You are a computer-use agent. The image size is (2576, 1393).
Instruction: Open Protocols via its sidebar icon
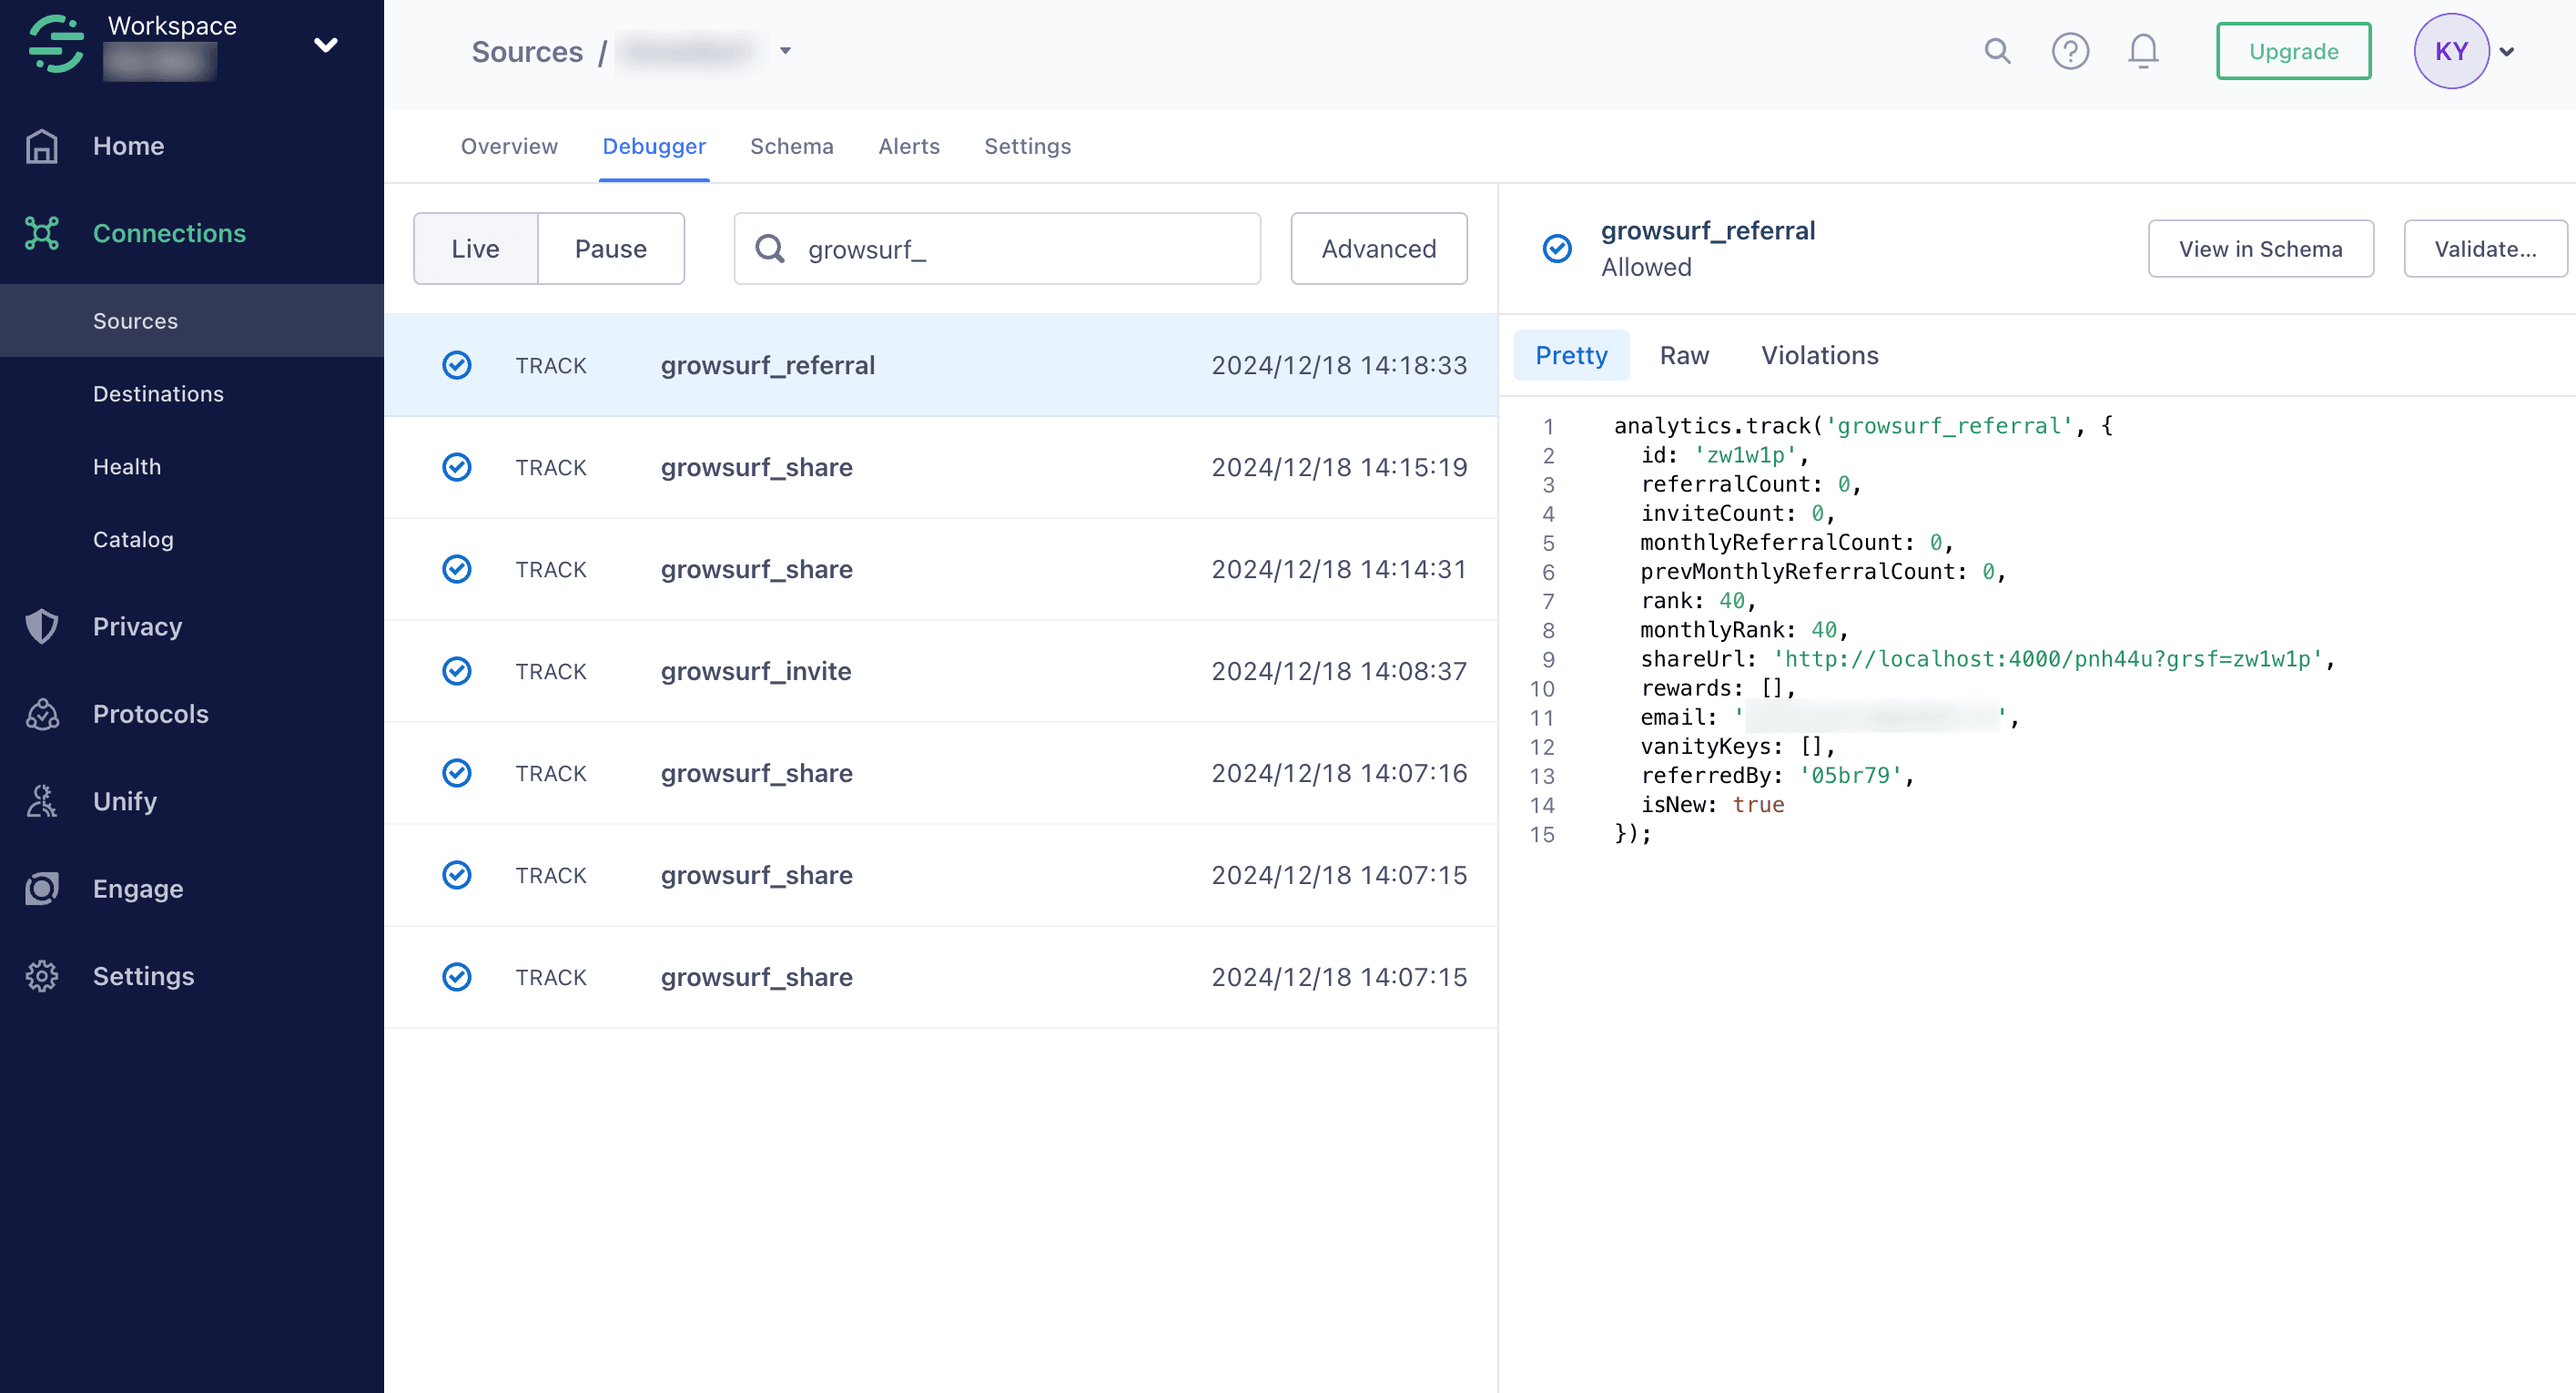pos(42,713)
